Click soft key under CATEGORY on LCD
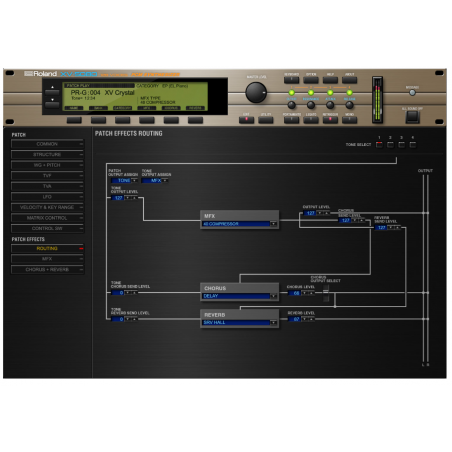Screen dimensions: 452x452 123,120
